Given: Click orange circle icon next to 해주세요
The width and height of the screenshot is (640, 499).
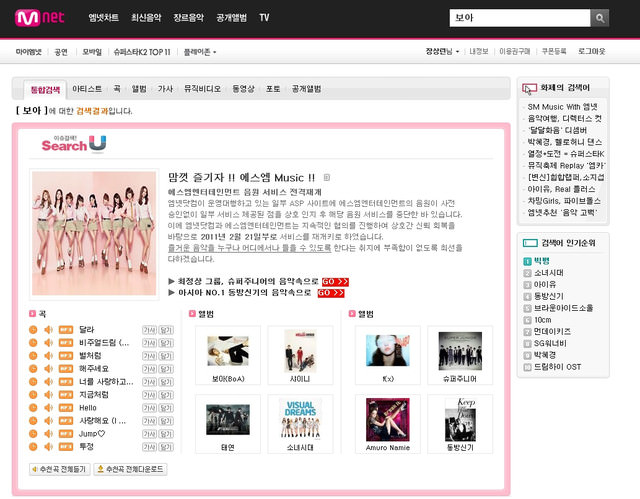Looking at the screenshot, I should (x=33, y=369).
